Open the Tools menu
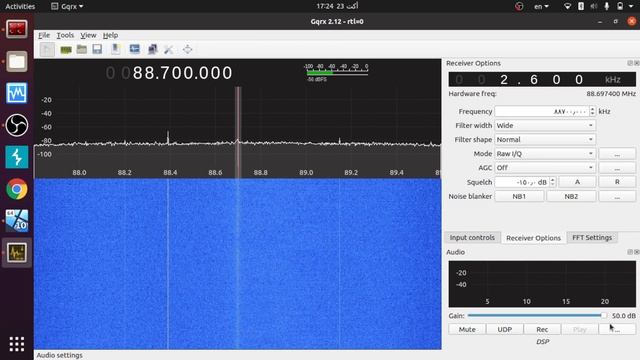640x360 pixels. point(65,35)
